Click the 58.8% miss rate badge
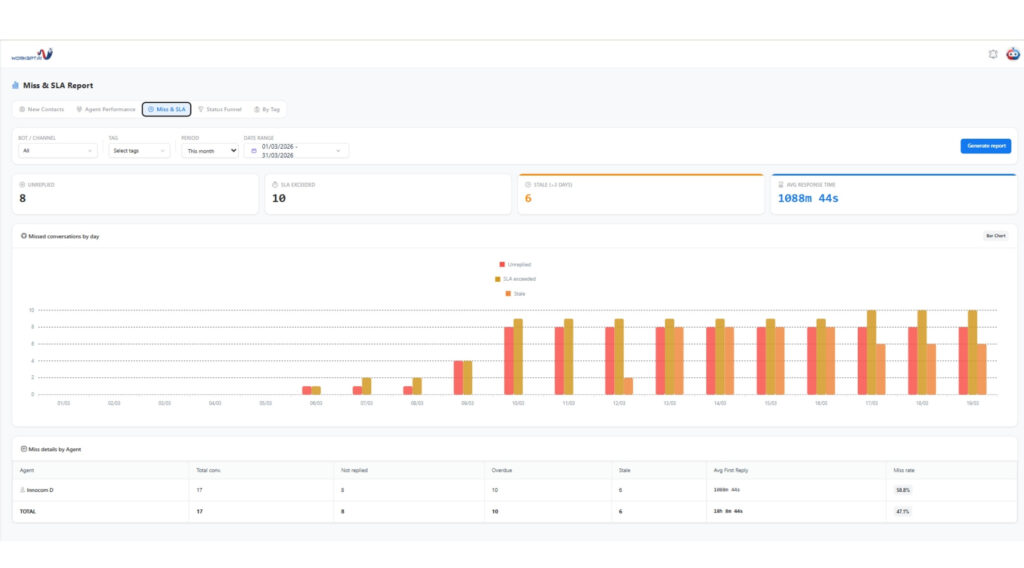 pyautogui.click(x=903, y=490)
